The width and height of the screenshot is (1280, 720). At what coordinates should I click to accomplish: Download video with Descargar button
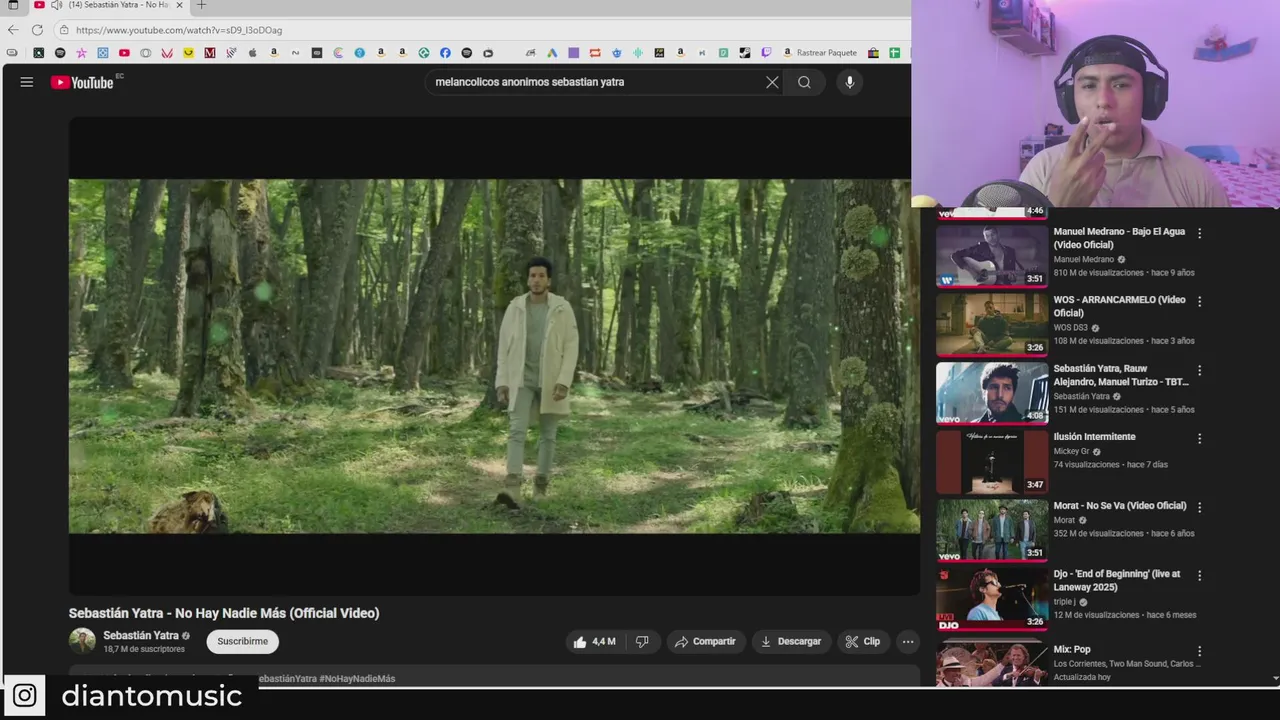click(791, 642)
